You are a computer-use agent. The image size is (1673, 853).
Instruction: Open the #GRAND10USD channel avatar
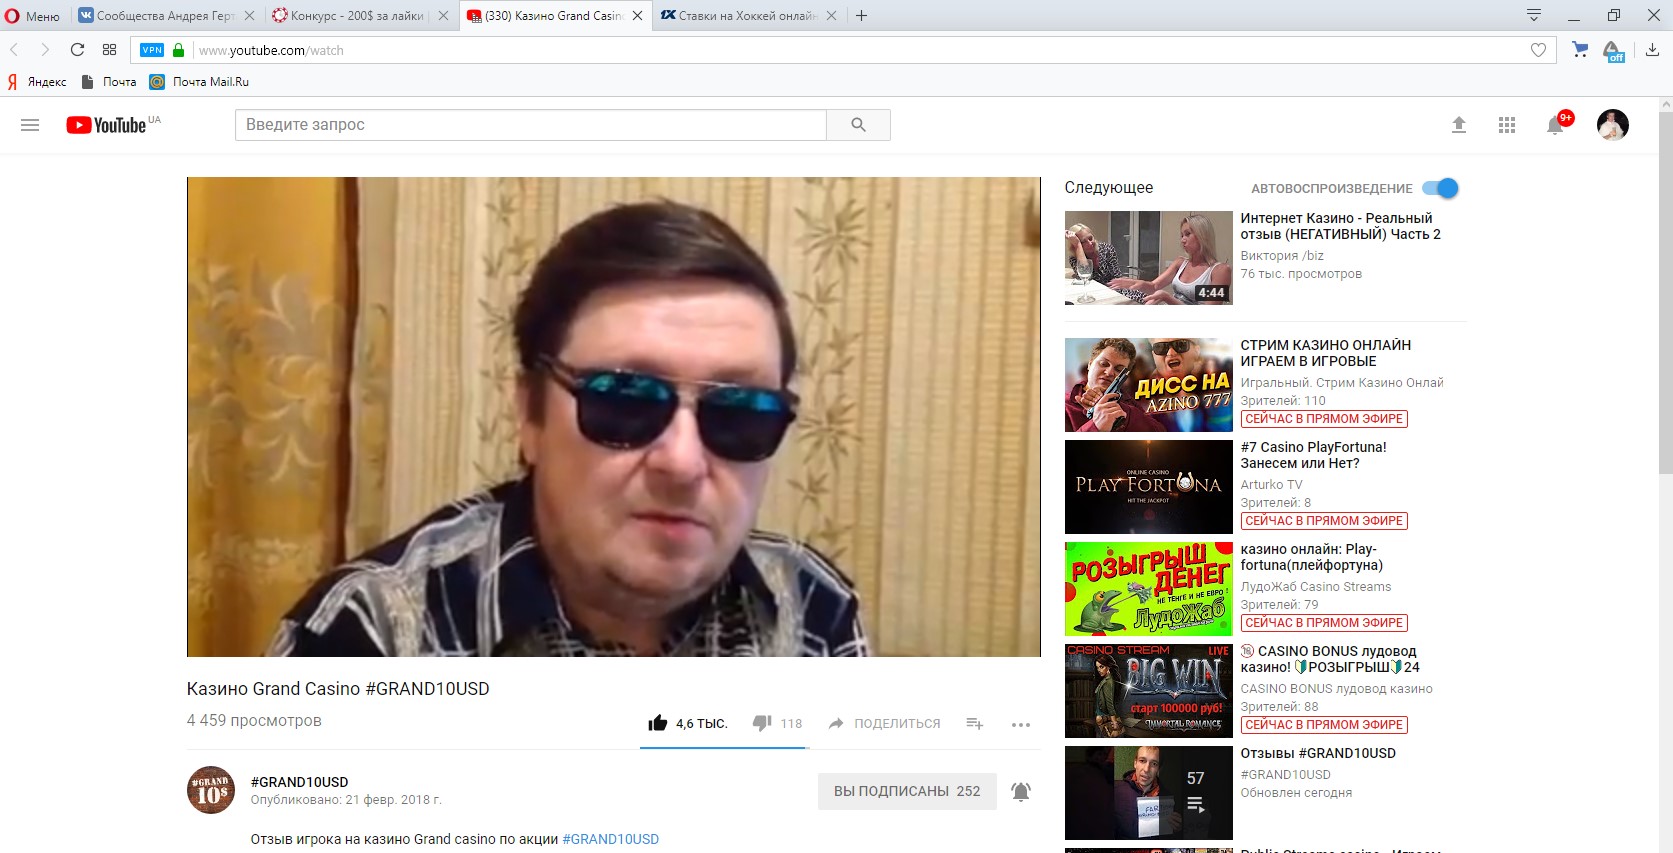click(x=211, y=790)
